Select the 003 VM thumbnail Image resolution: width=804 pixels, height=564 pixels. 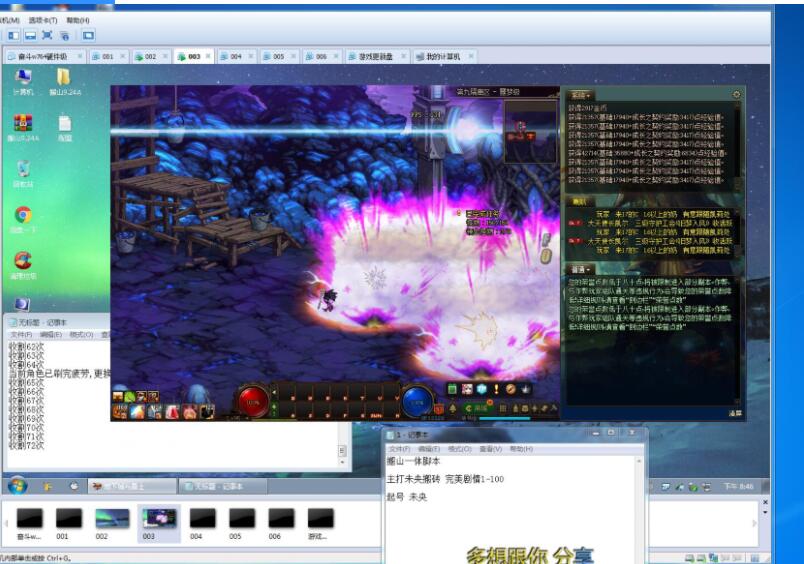pos(159,523)
